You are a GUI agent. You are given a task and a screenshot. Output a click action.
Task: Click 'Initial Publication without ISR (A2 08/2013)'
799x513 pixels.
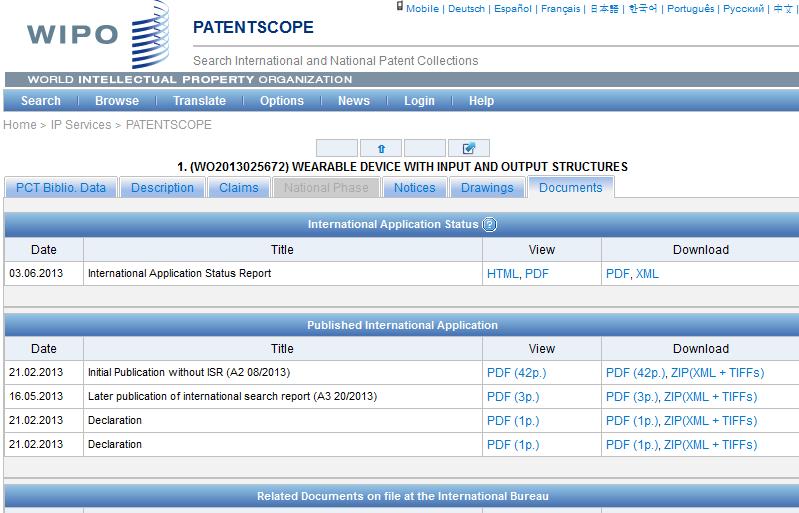[x=189, y=372]
